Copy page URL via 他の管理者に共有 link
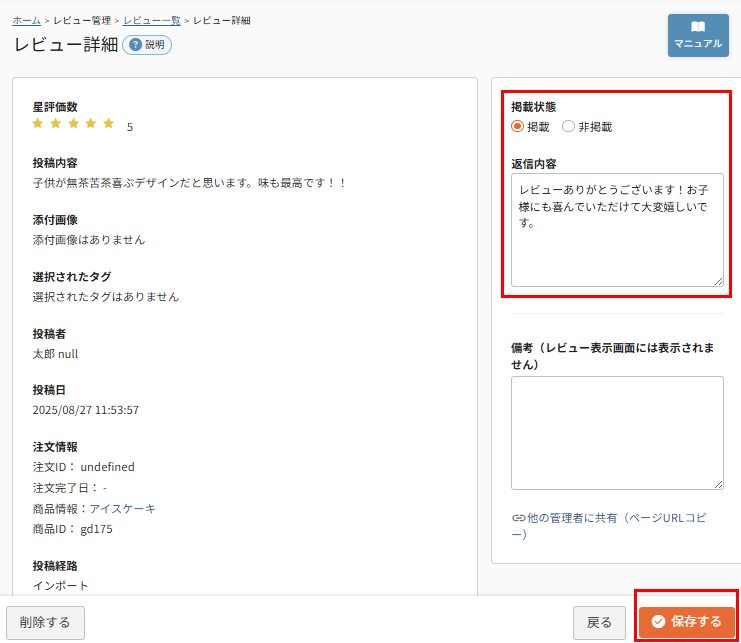The image size is (741, 643). [x=609, y=526]
